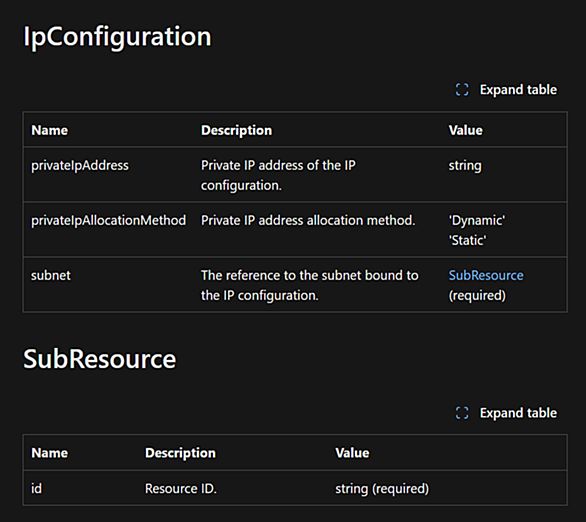This screenshot has width=586, height=522.
Task: Click the Value header in SubResource table
Action: click(x=352, y=453)
